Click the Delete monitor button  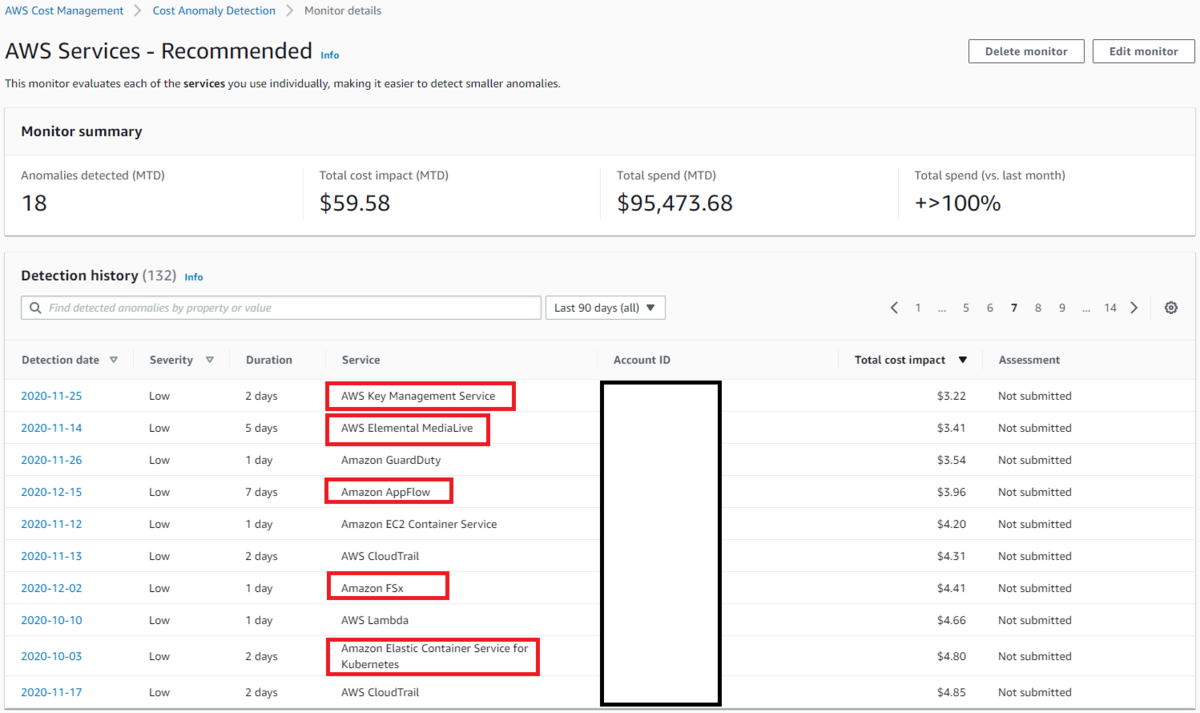click(1026, 51)
